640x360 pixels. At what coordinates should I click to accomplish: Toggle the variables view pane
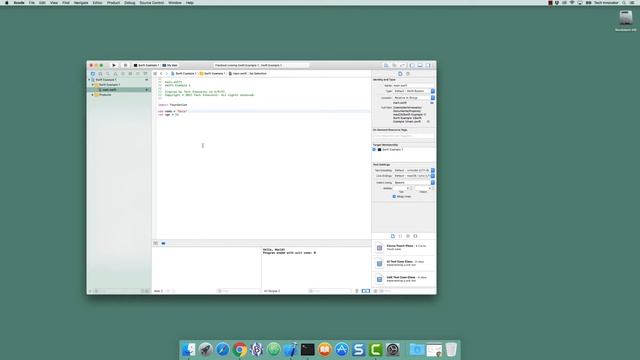[364, 291]
